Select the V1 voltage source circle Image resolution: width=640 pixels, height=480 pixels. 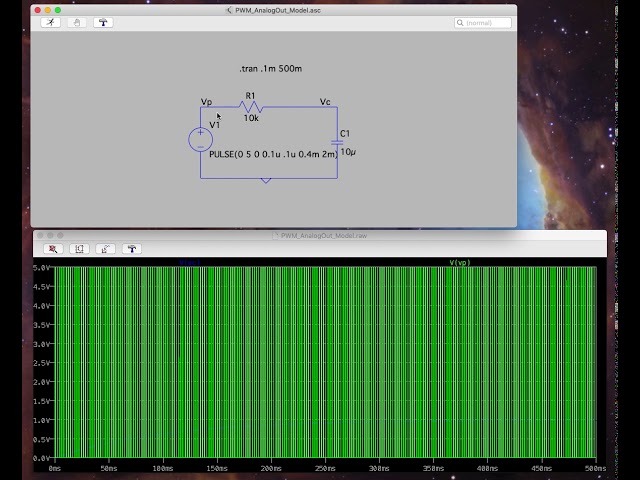point(200,139)
